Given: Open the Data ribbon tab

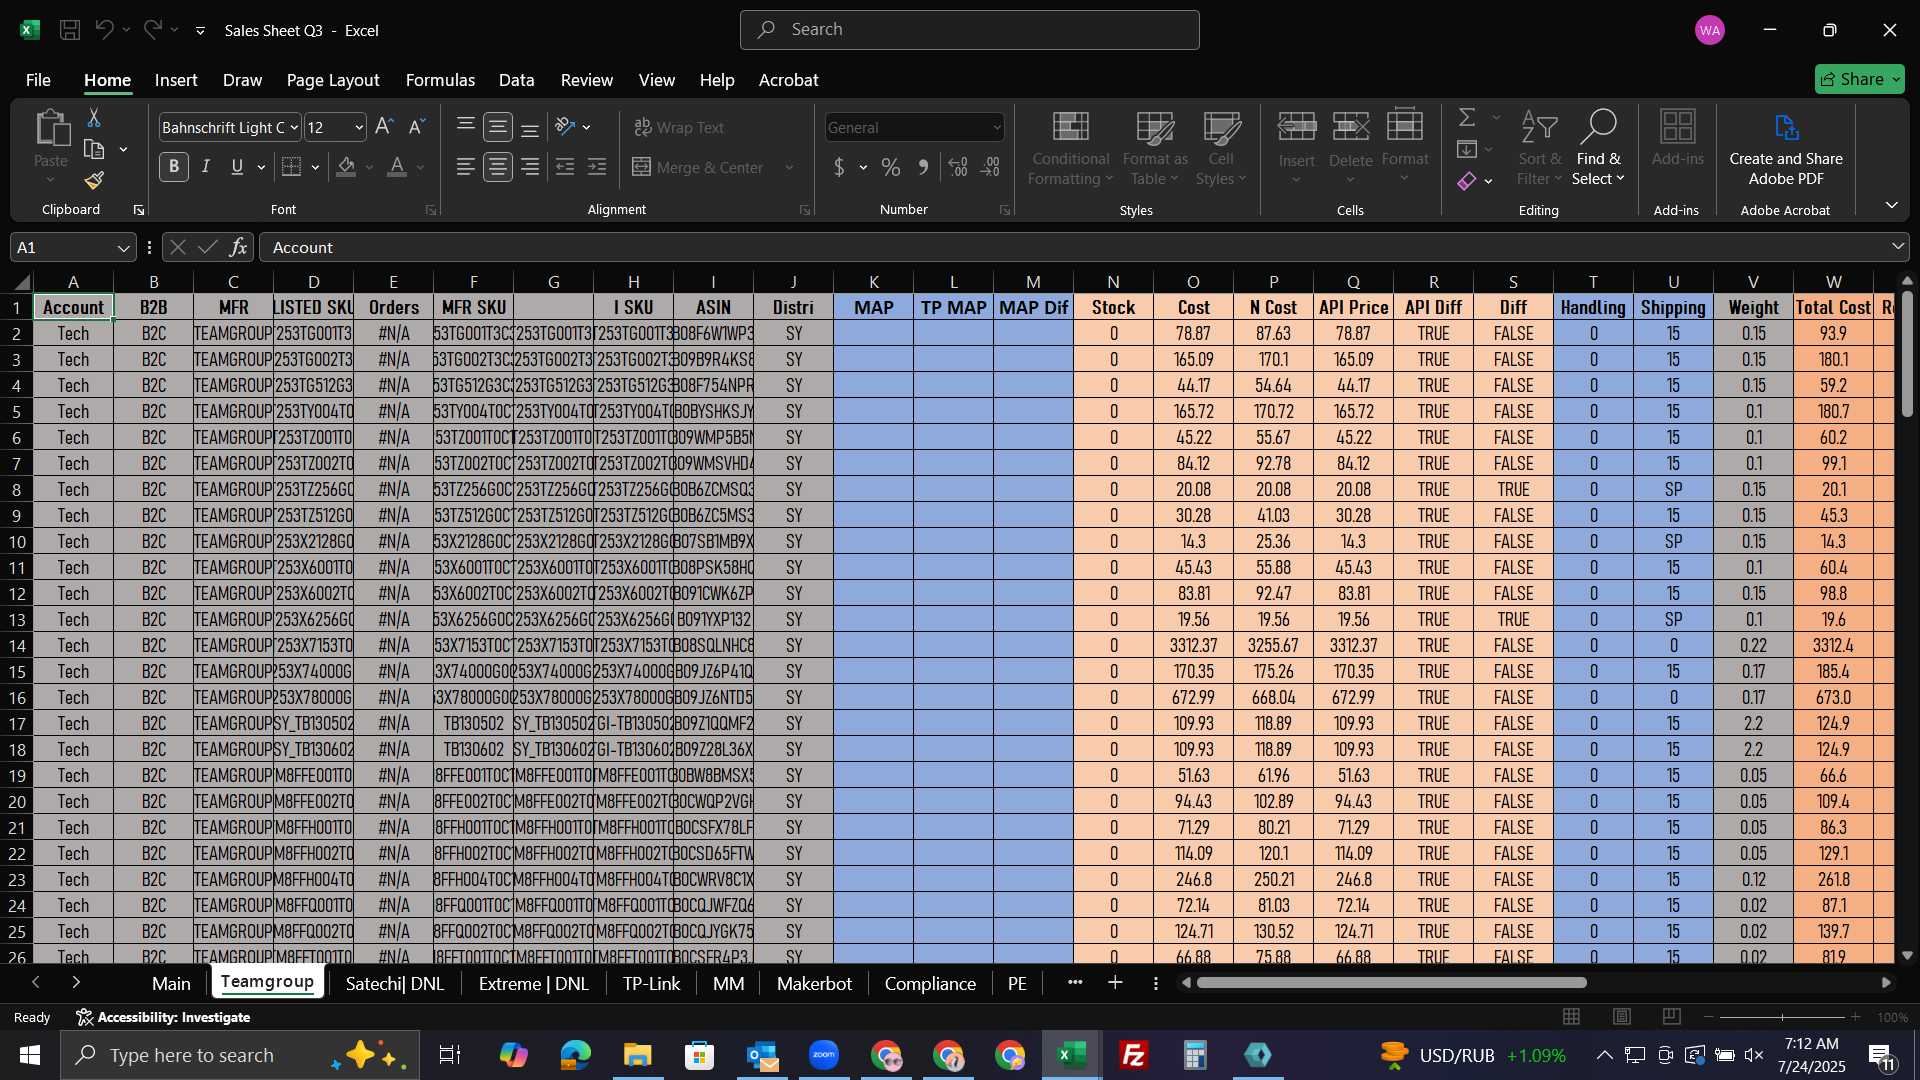Looking at the screenshot, I should tap(517, 80).
